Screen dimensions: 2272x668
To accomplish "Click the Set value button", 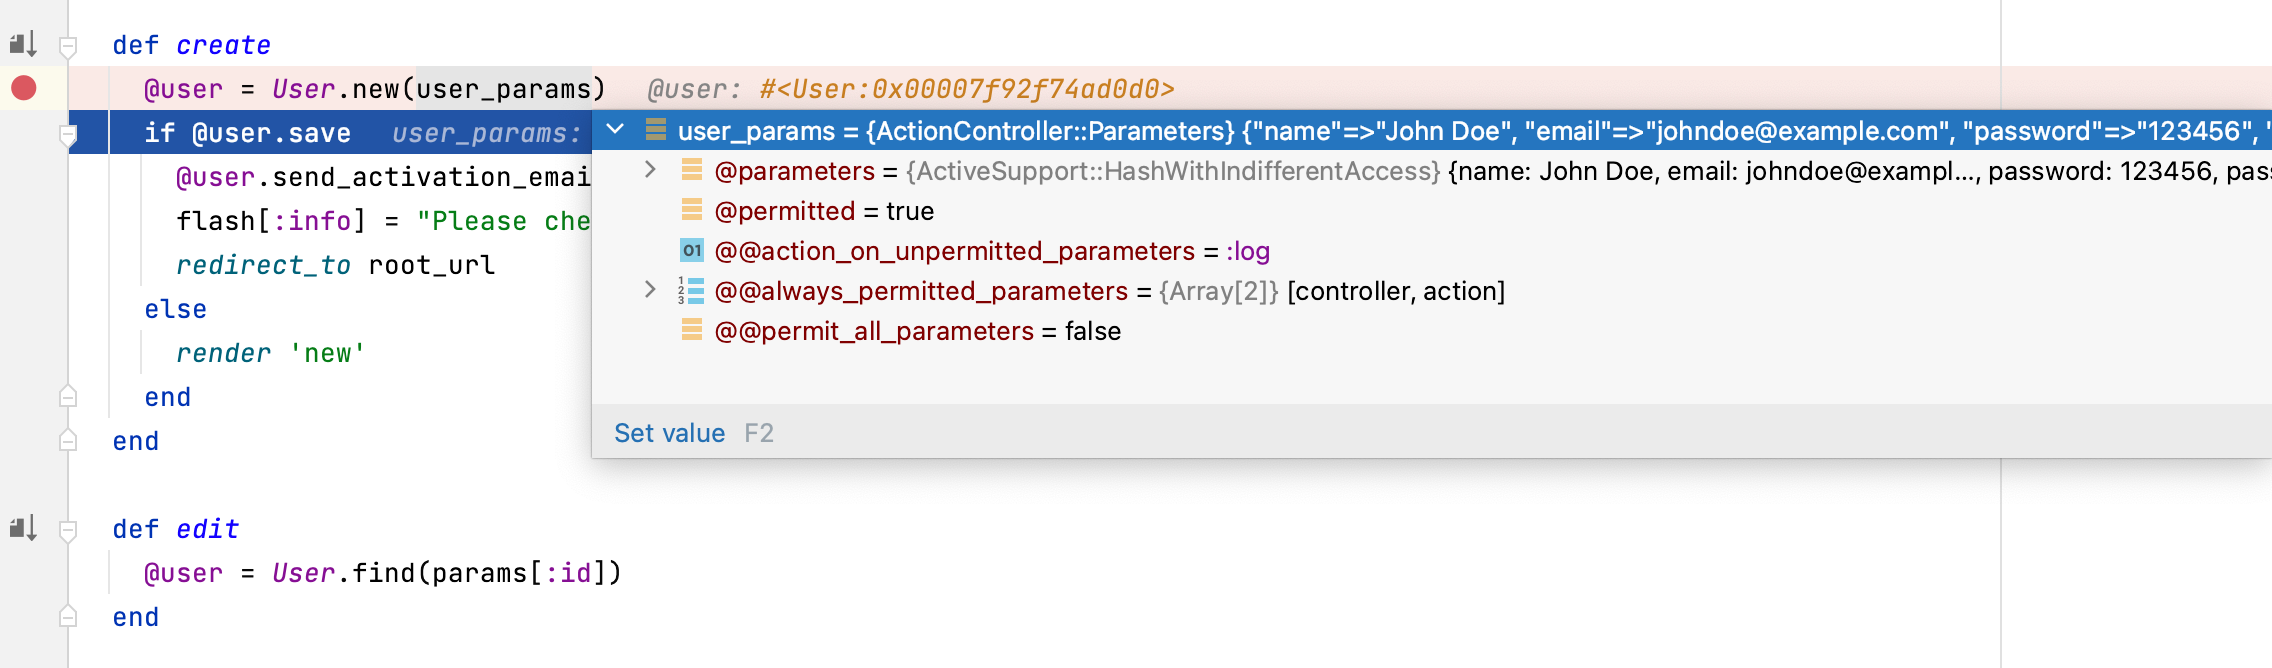I will click(669, 432).
